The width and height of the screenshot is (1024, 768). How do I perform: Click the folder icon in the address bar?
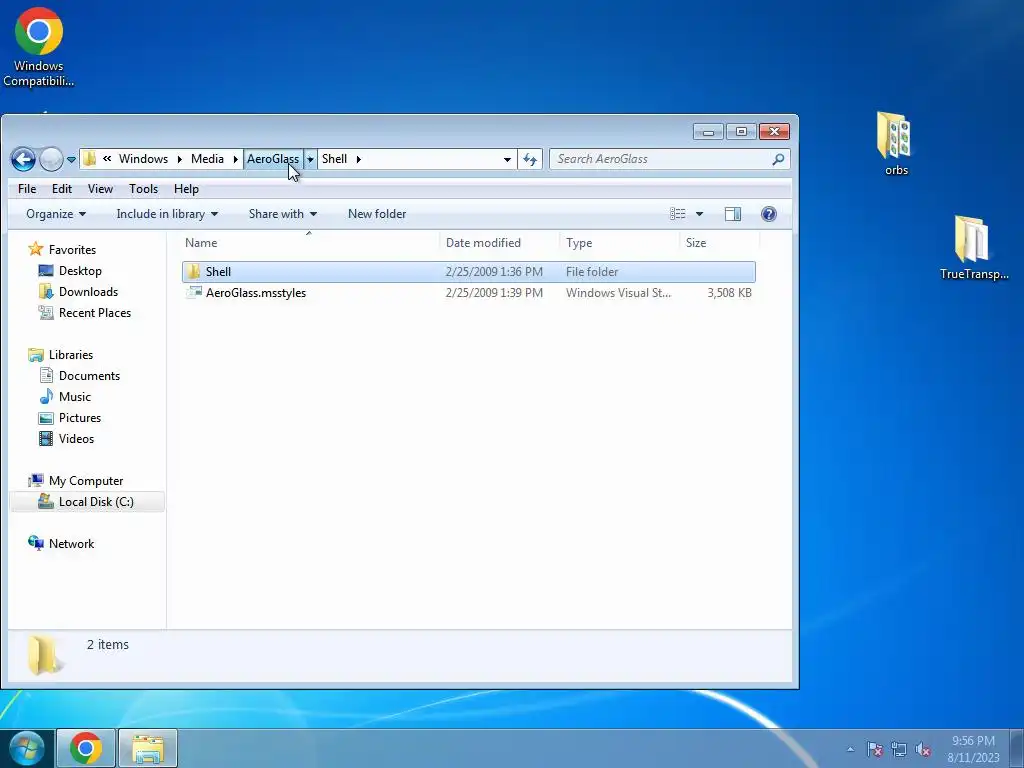coord(90,159)
